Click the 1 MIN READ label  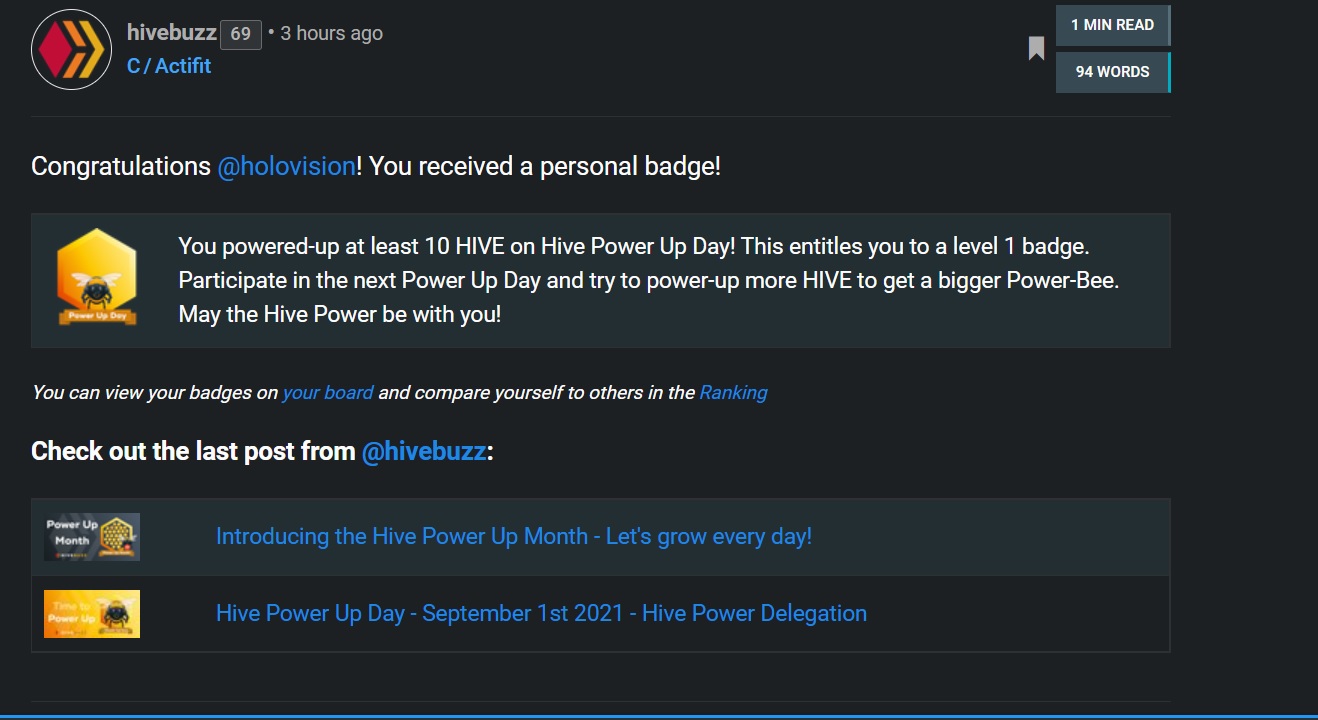pyautogui.click(x=1113, y=25)
